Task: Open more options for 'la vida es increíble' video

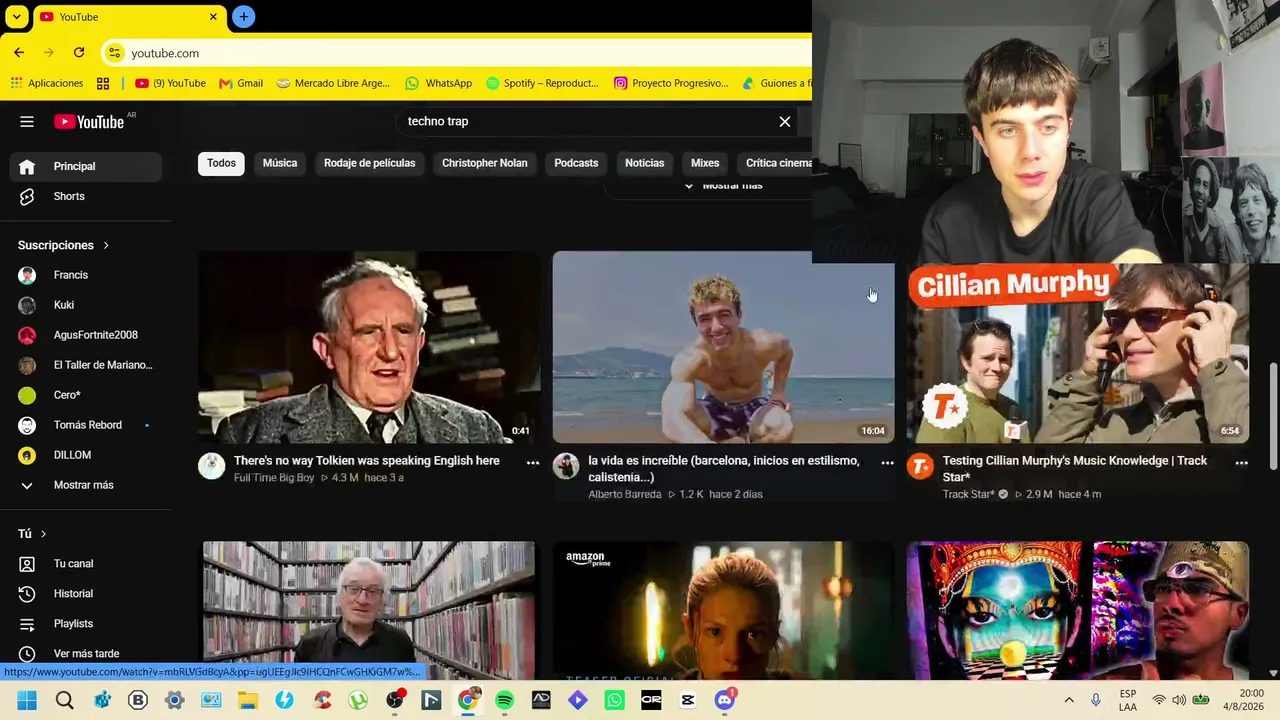Action: (887, 463)
